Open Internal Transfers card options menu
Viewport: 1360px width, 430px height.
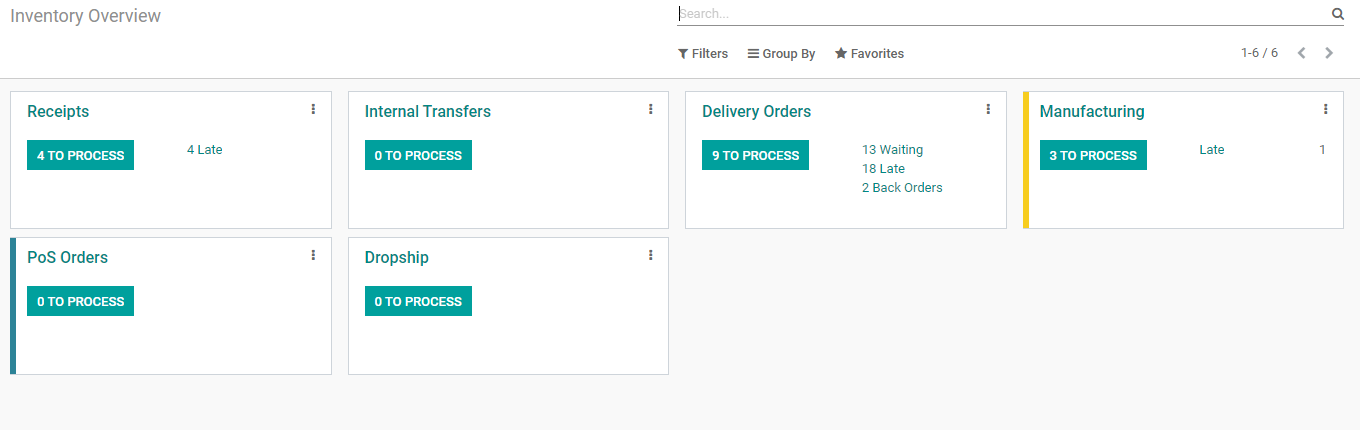click(650, 109)
